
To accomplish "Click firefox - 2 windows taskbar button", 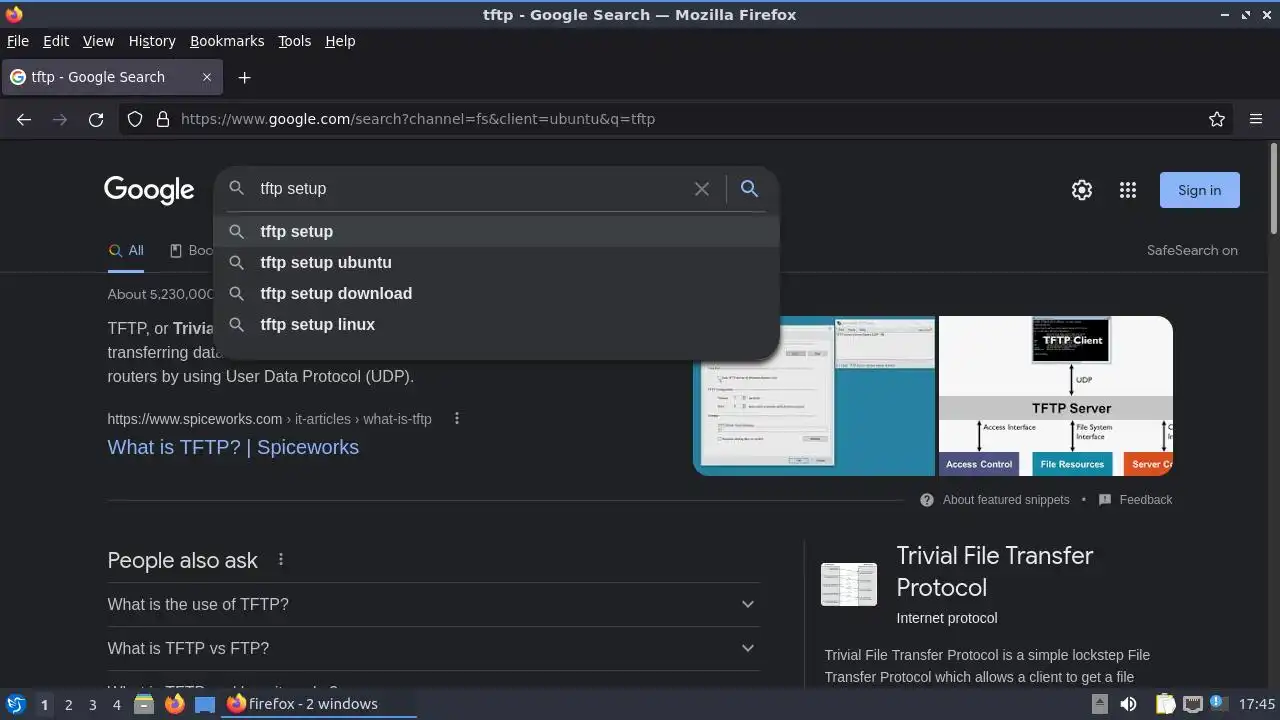I will tap(319, 704).
